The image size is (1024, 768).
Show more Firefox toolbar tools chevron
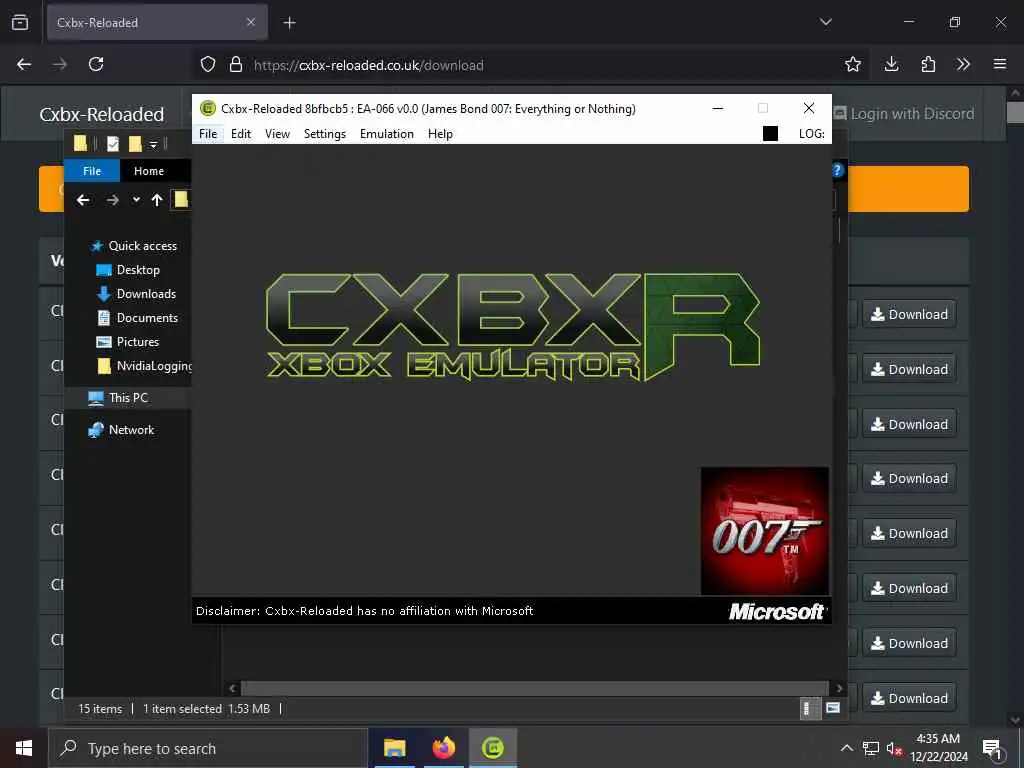click(963, 64)
